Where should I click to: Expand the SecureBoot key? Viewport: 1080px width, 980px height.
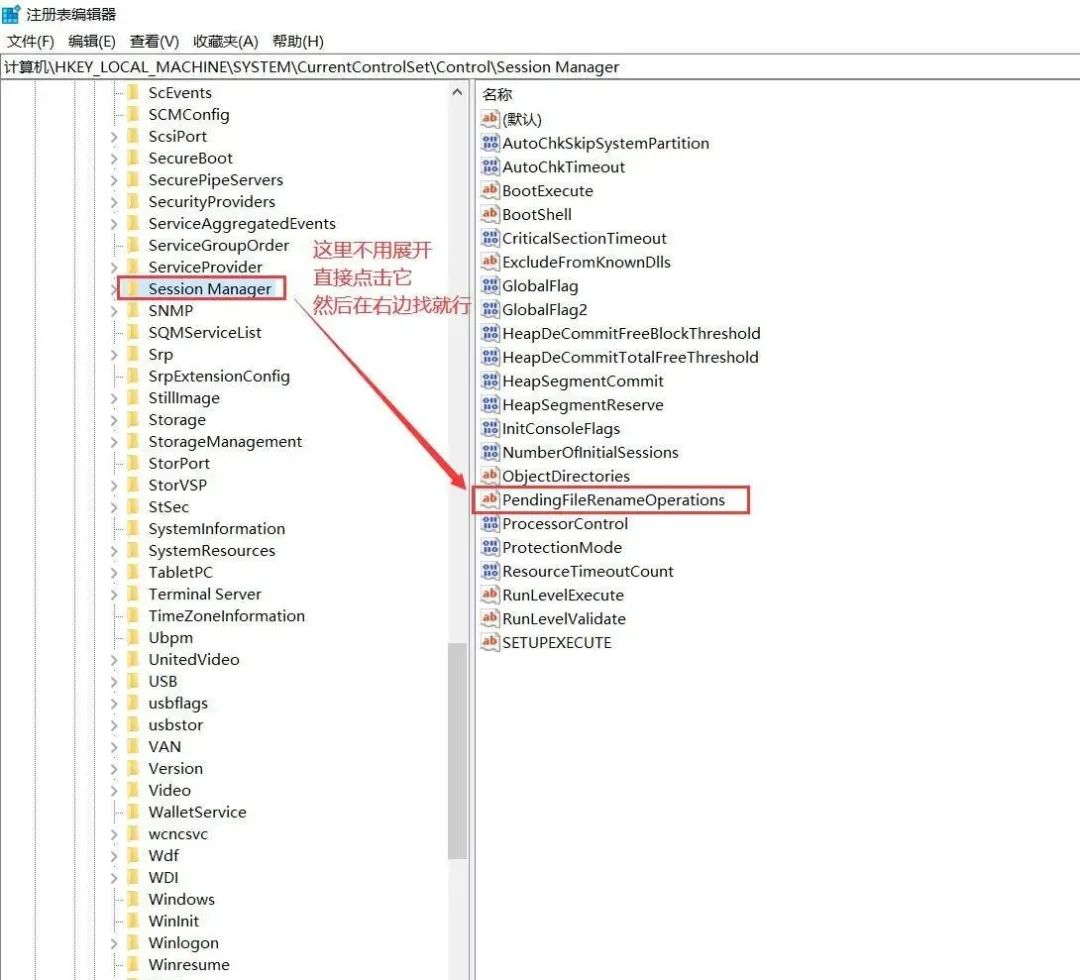coord(113,158)
